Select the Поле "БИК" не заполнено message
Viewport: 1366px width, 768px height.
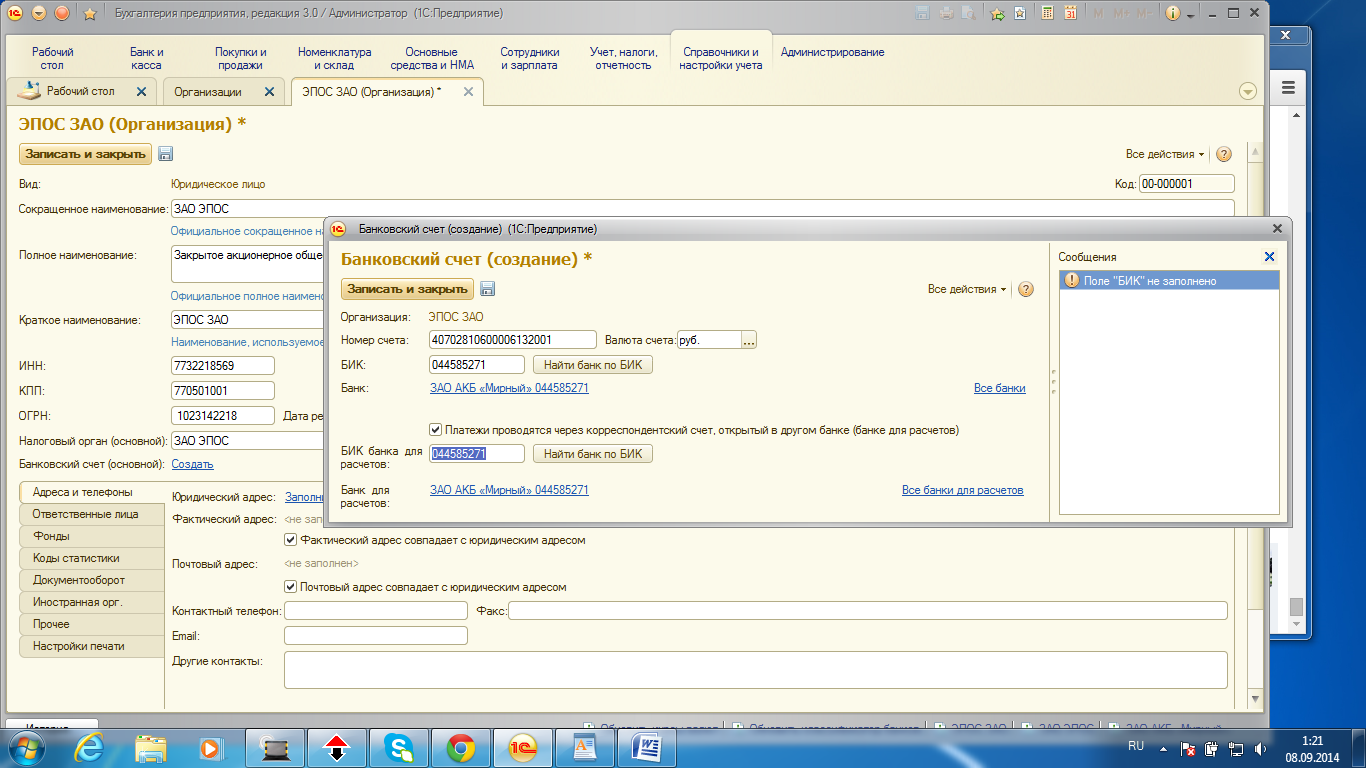1169,281
